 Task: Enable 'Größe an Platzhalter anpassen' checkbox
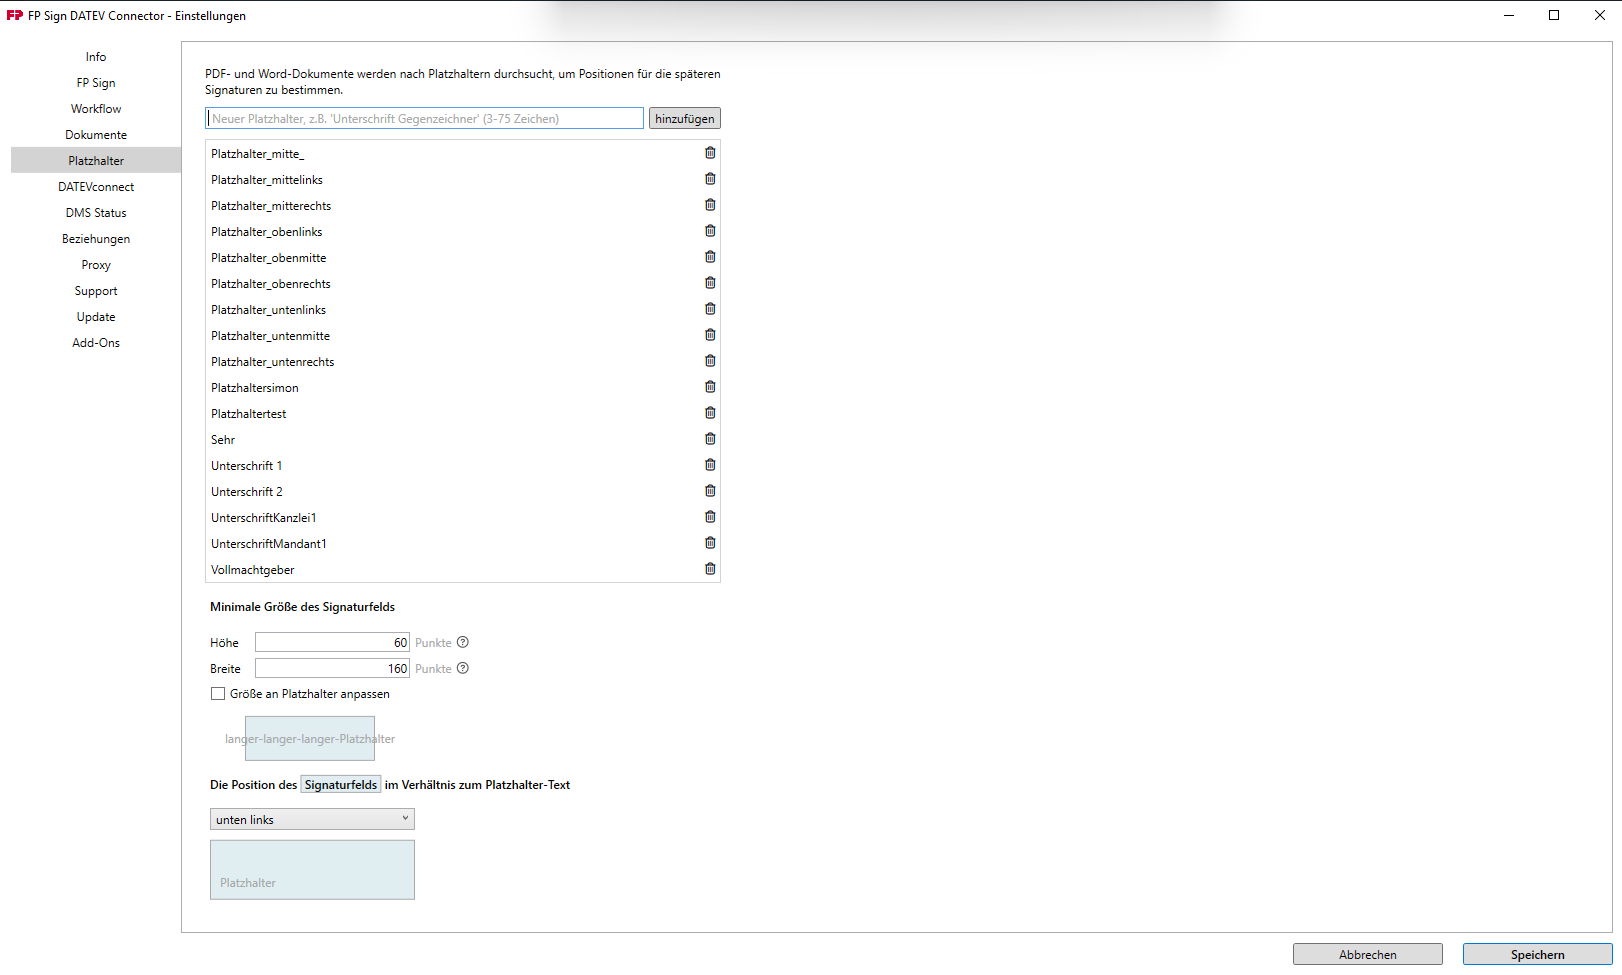218,694
